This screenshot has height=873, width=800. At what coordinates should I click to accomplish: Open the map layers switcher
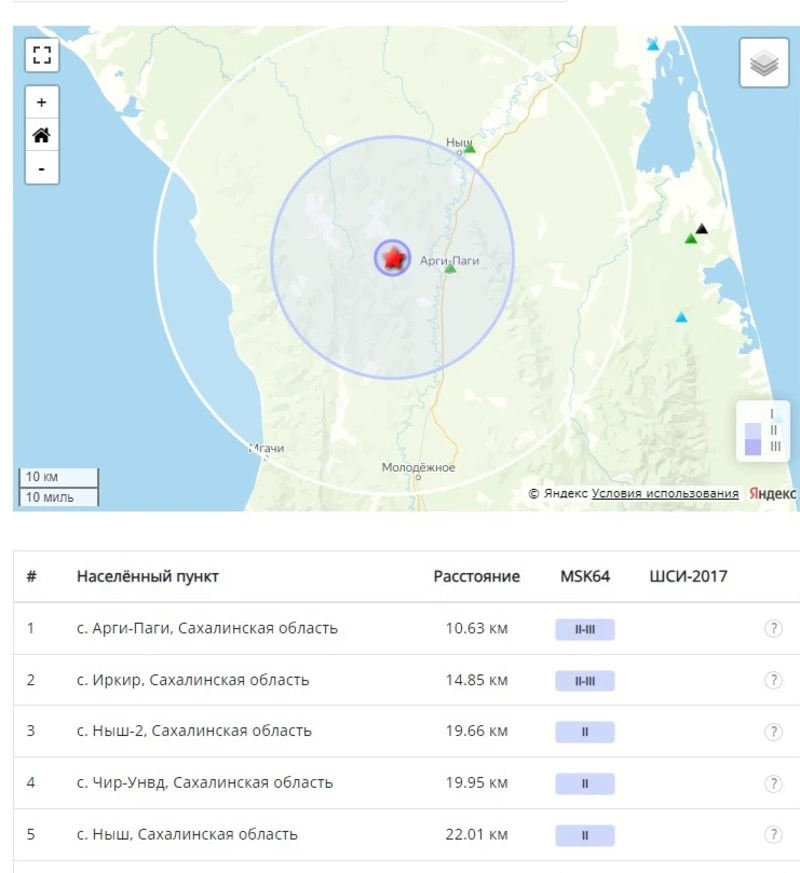click(763, 64)
